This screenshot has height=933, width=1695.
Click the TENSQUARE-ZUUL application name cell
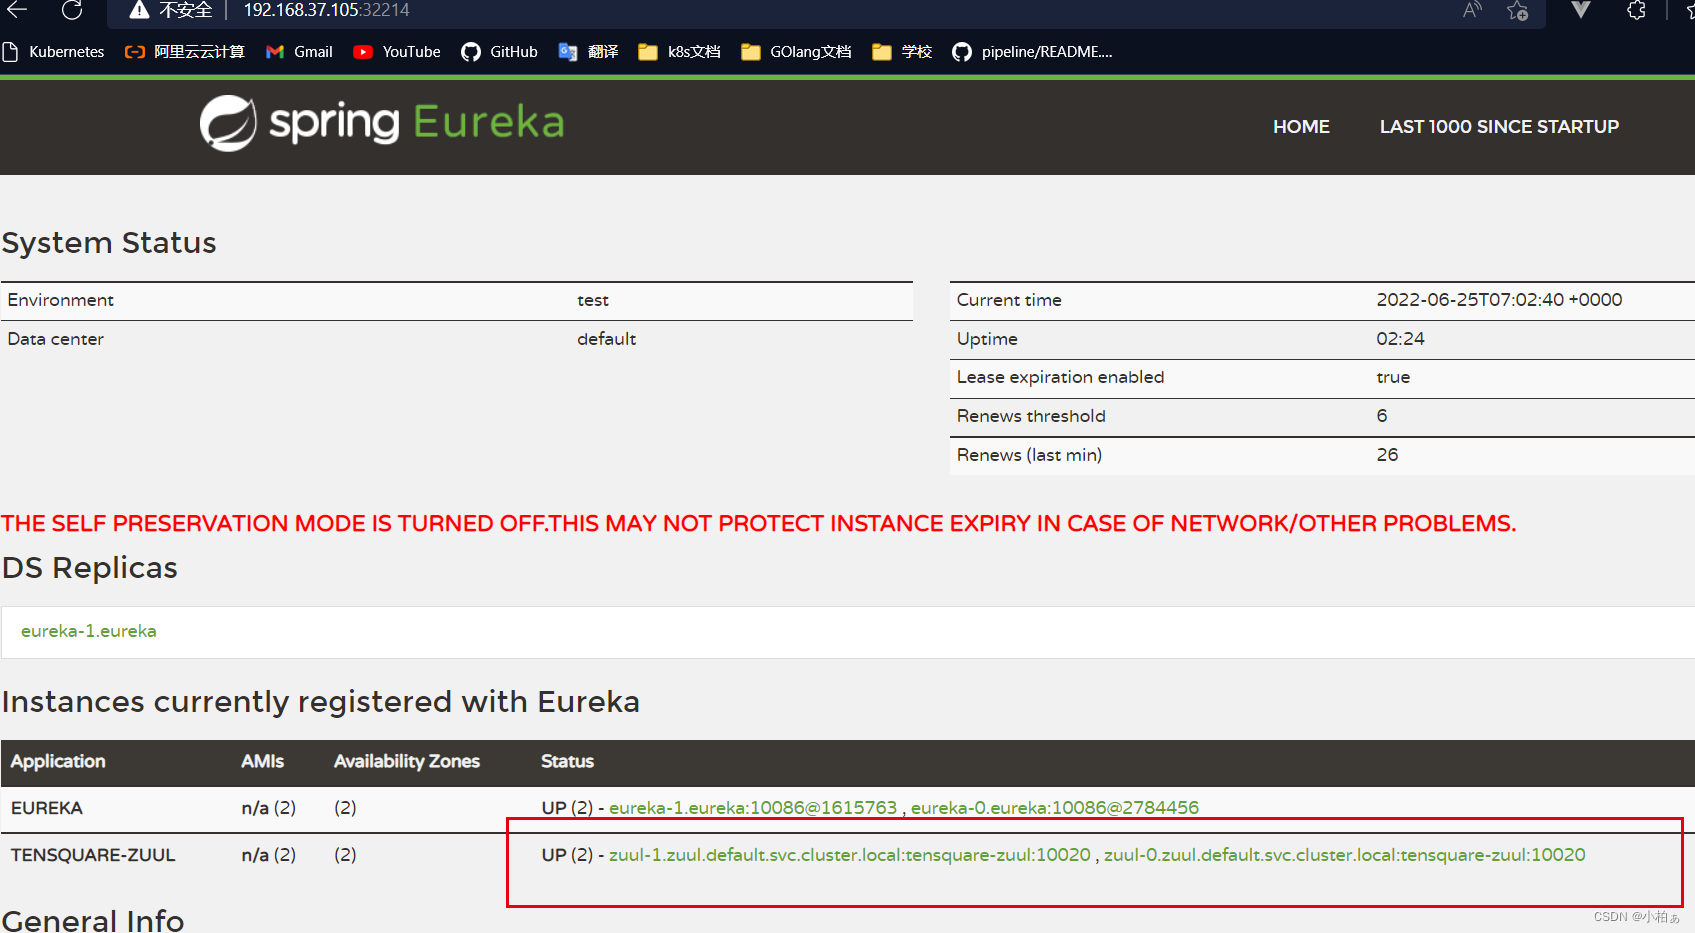point(93,855)
